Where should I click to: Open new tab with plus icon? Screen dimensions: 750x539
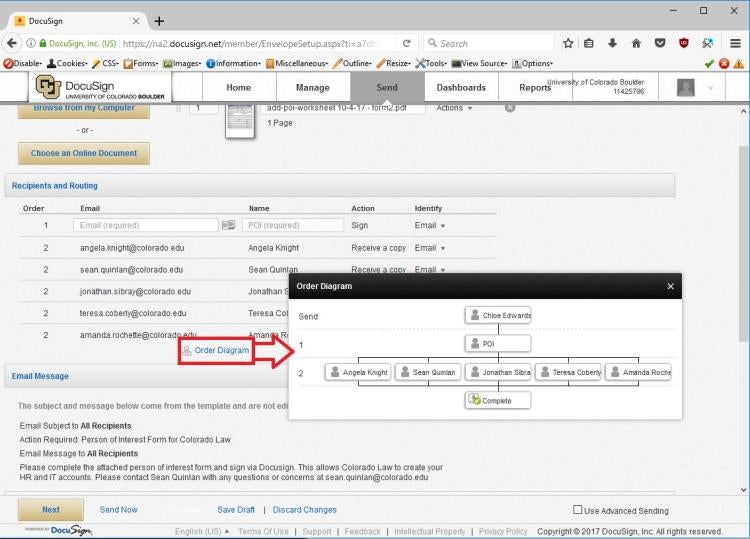159,21
